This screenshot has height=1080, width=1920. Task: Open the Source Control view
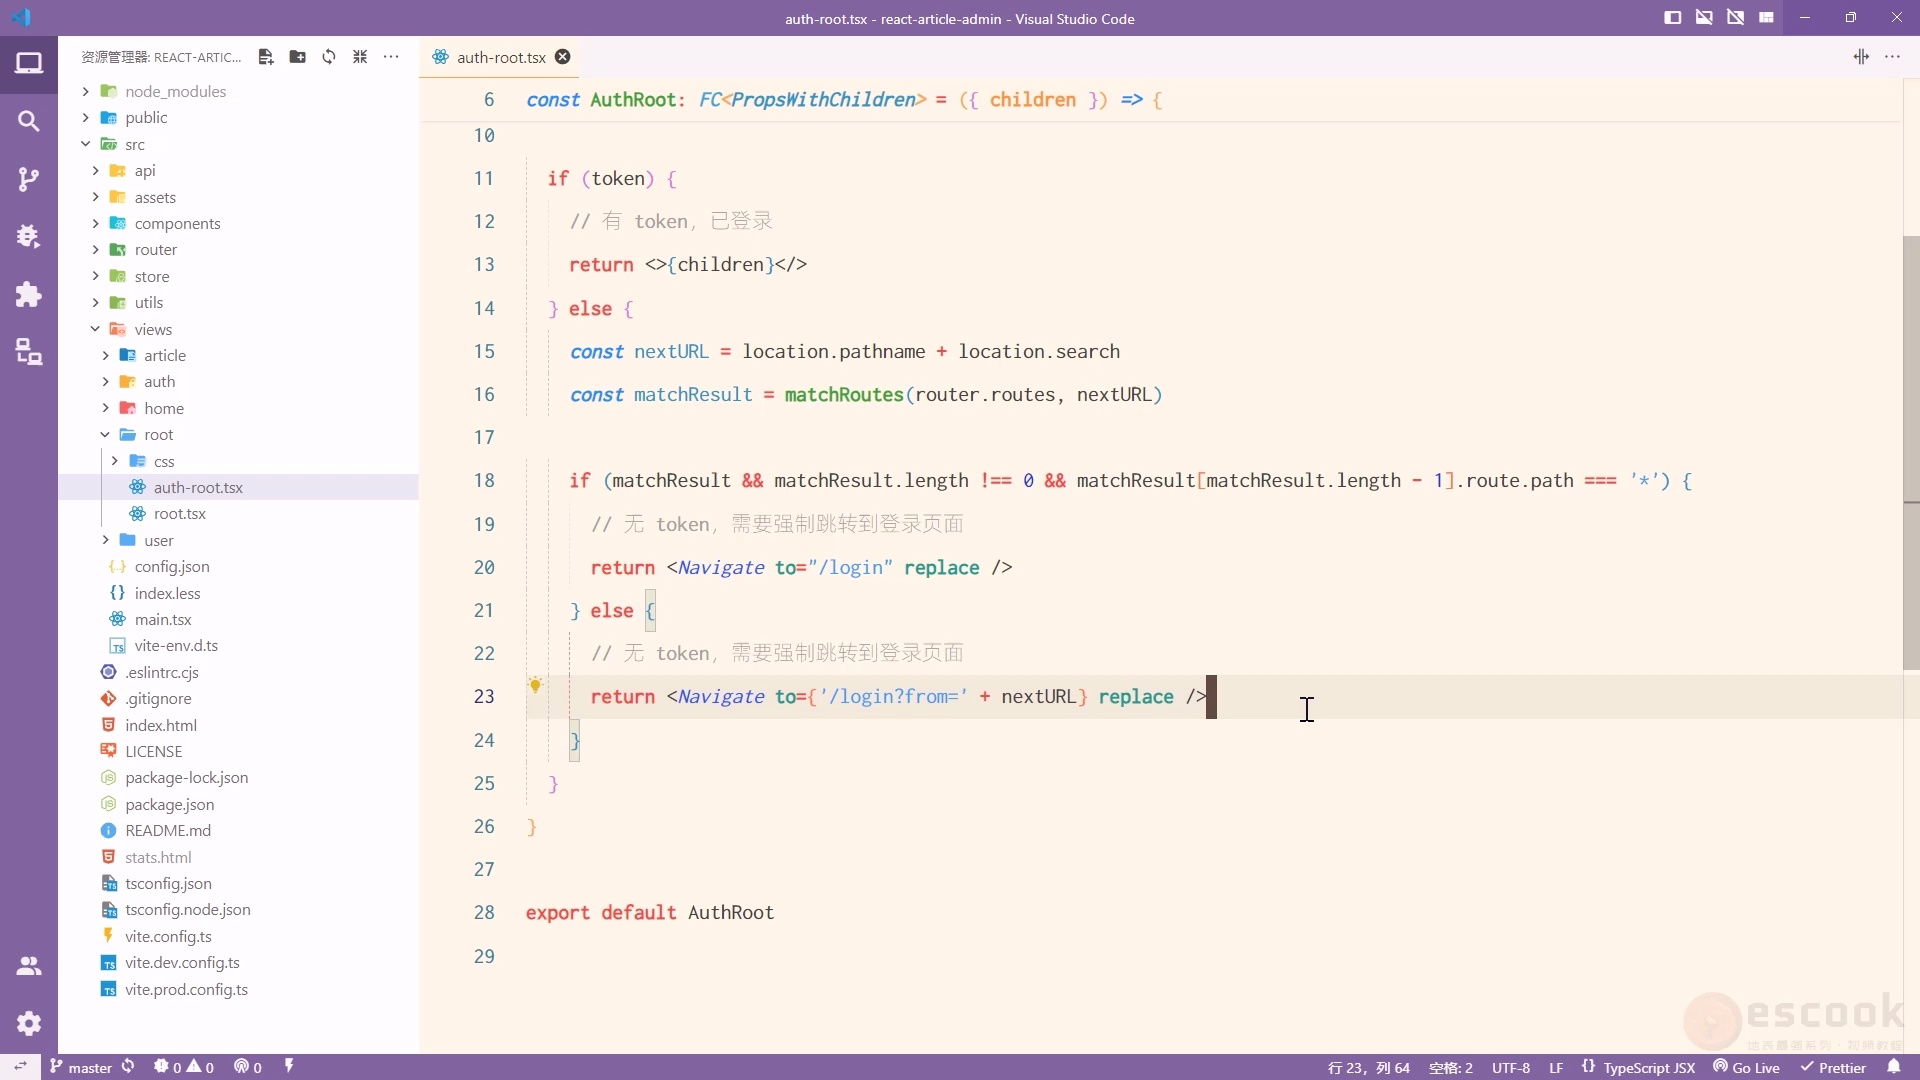pos(29,179)
